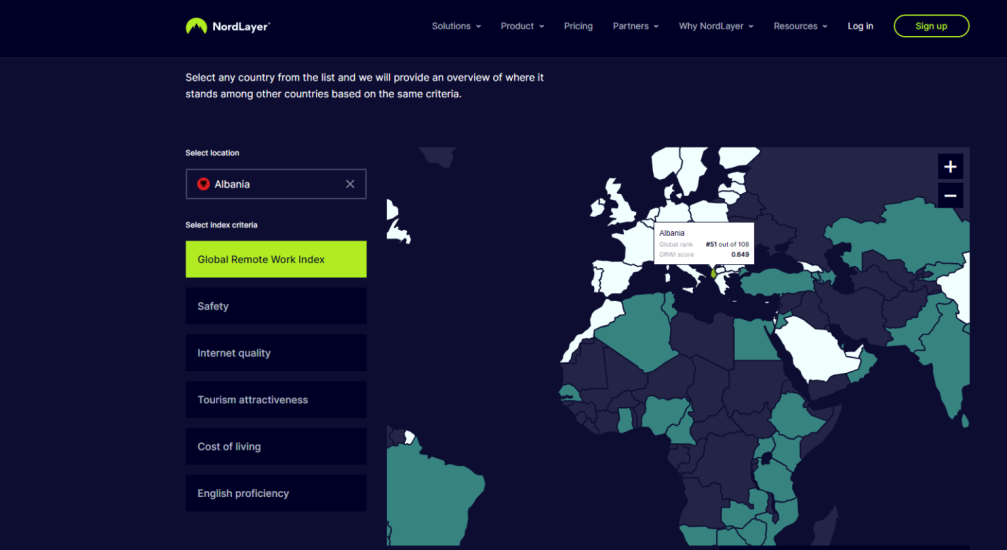Viewport: 1007px width, 550px height.
Task: Zoom in on the map with plus
Action: [x=950, y=167]
